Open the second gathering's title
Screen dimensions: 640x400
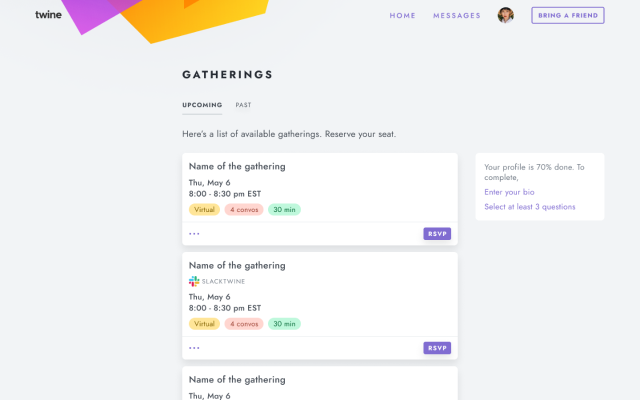[237, 265]
